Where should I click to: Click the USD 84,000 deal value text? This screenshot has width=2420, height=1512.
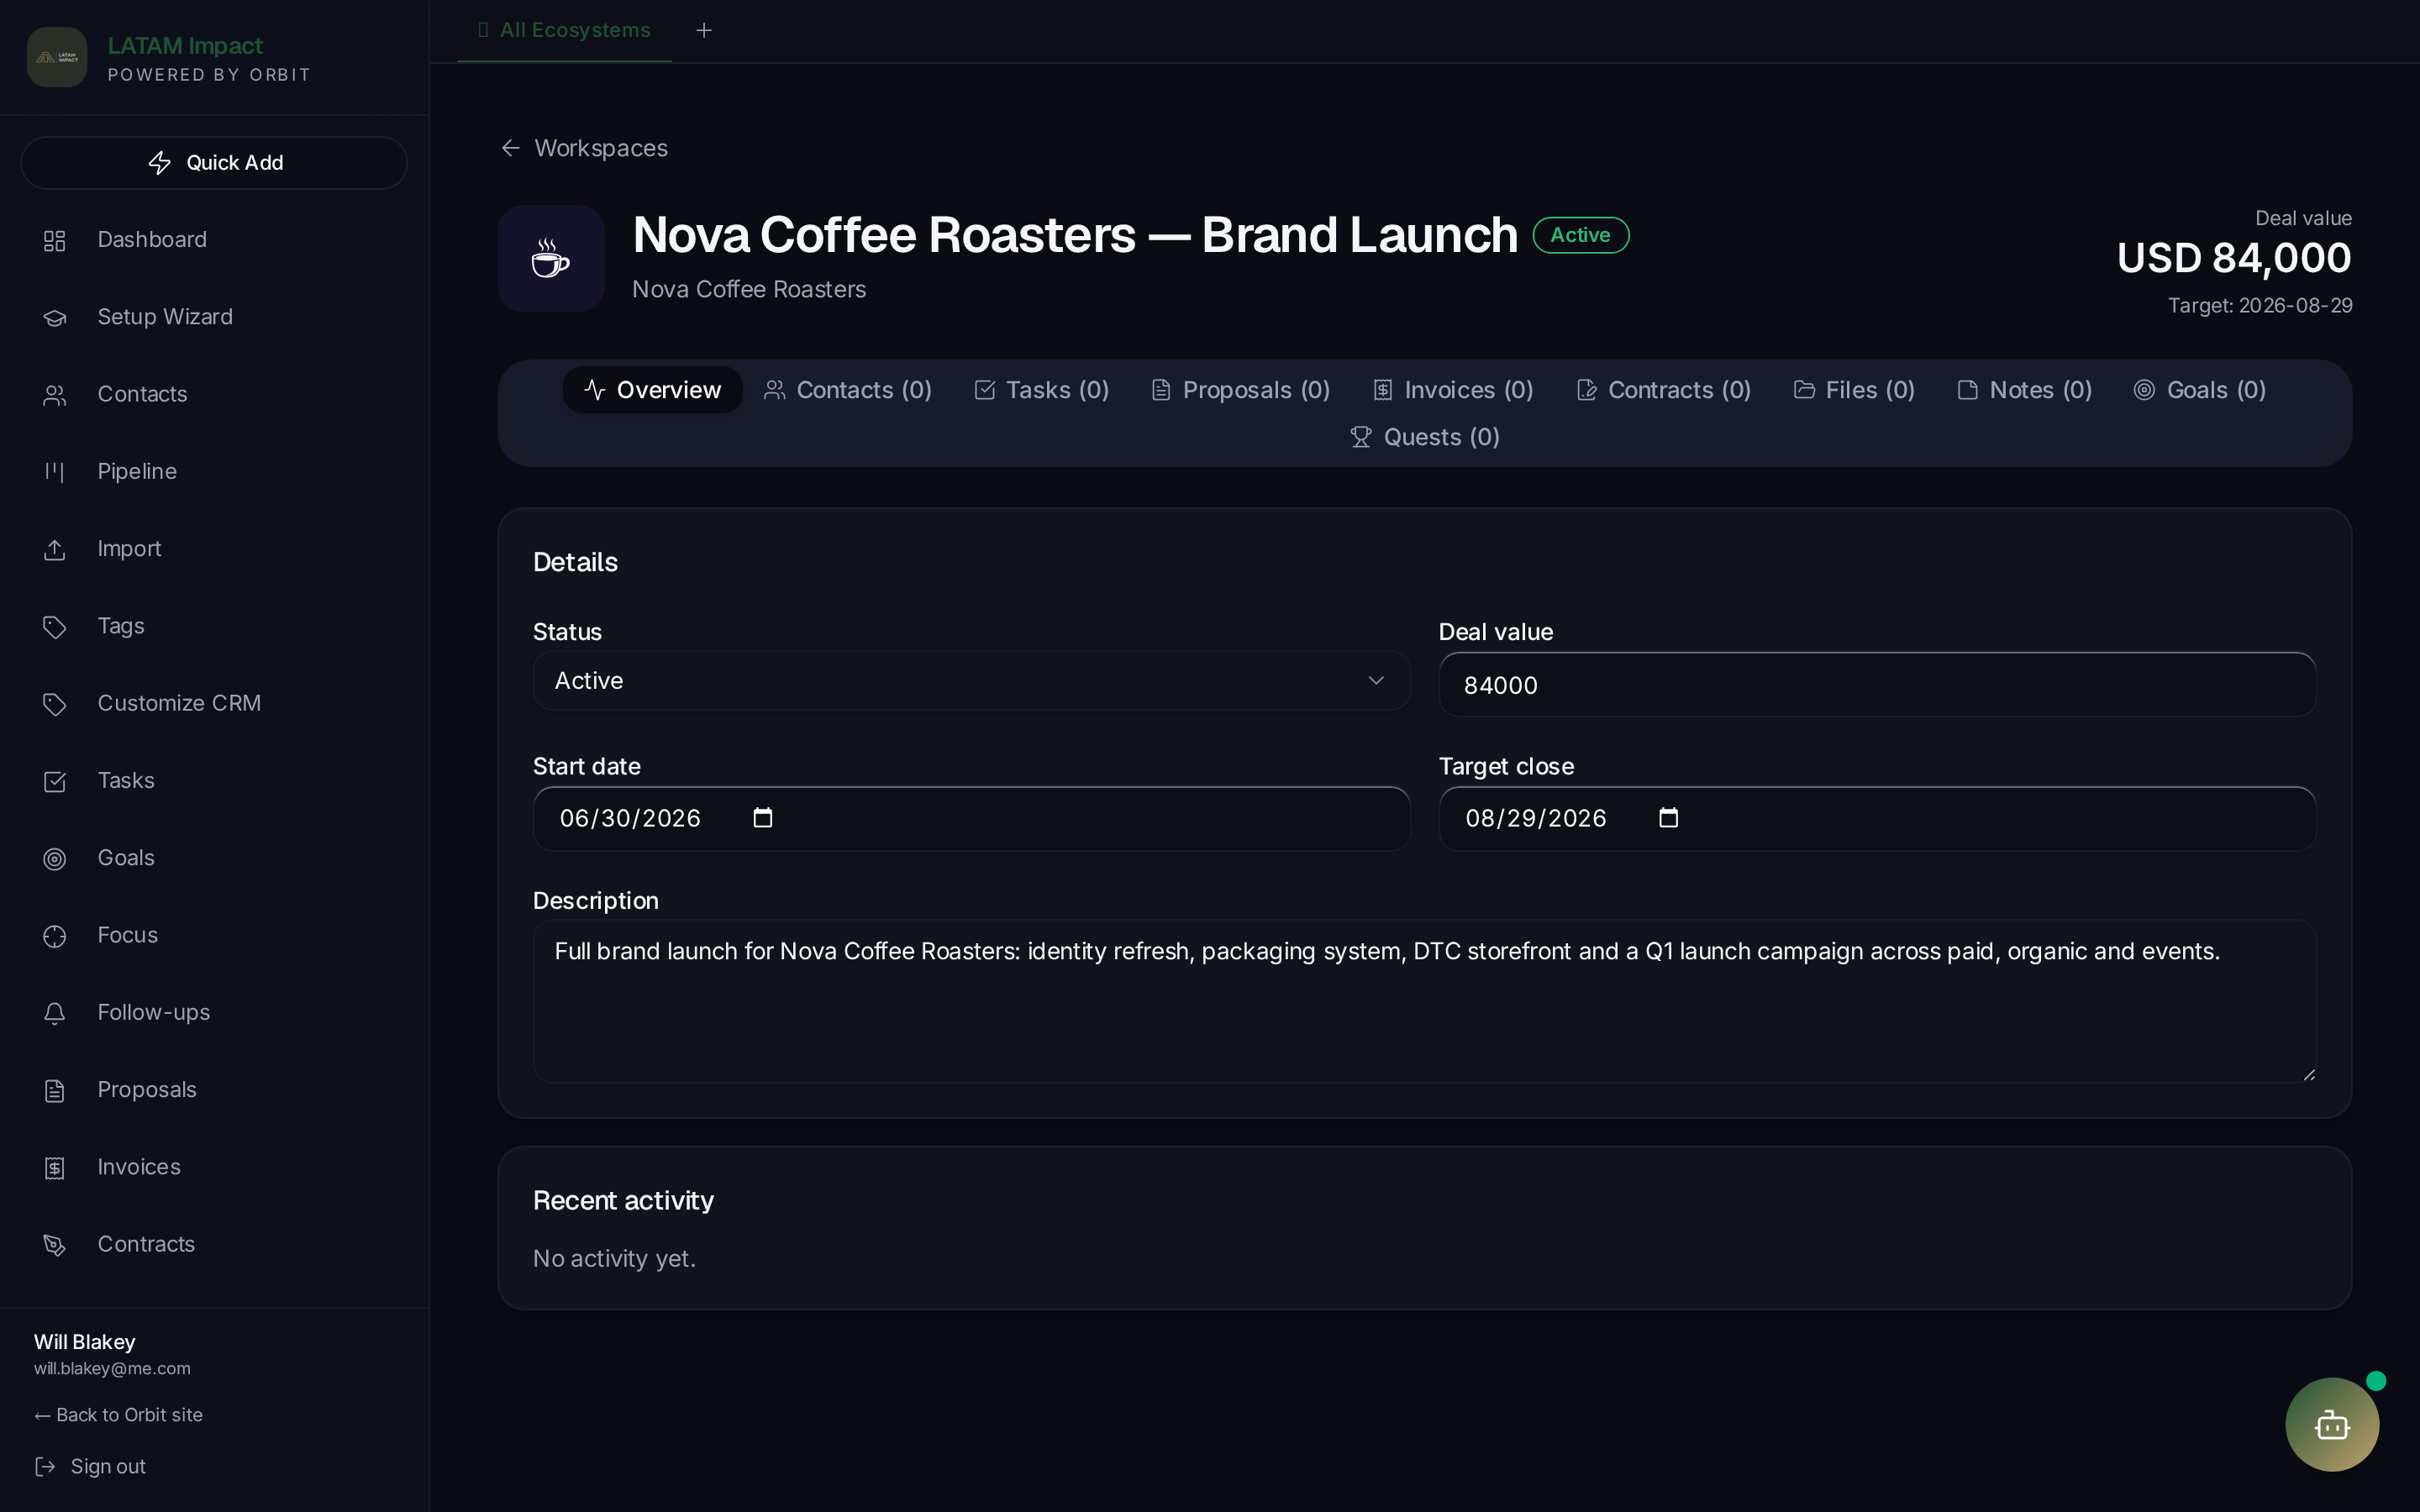click(2234, 258)
